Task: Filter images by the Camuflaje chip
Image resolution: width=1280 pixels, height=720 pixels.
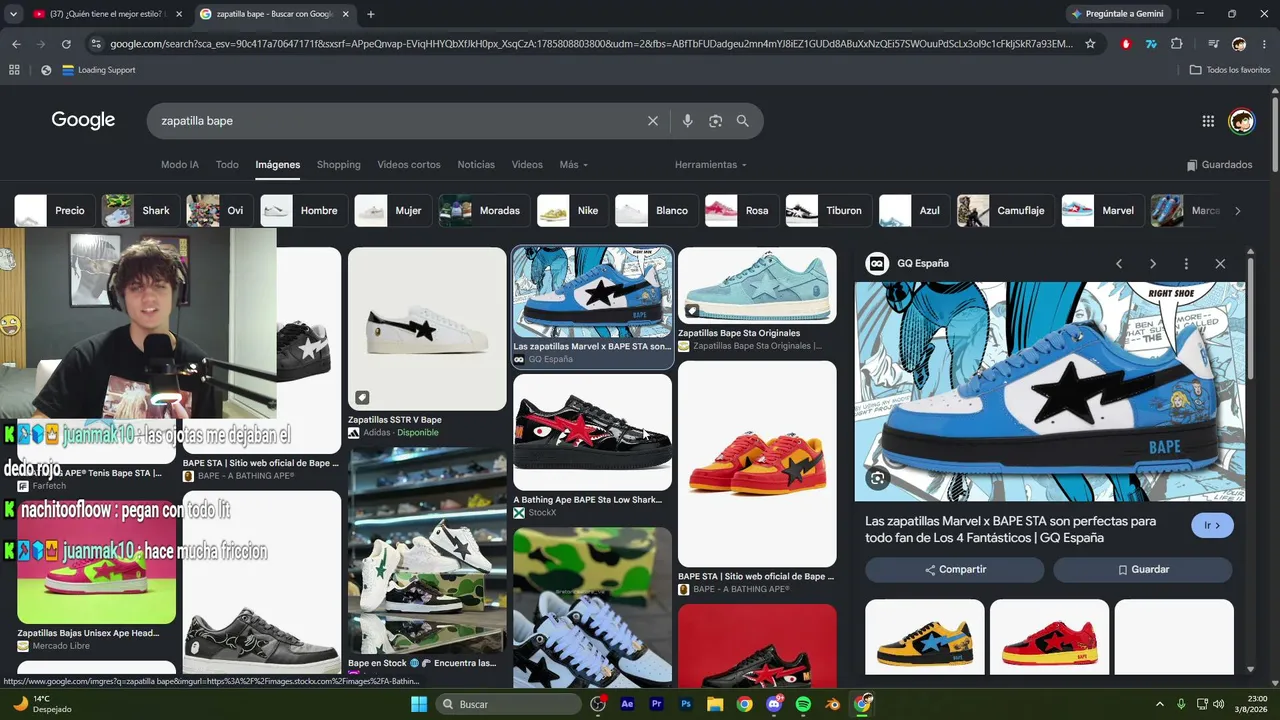Action: click(x=1005, y=211)
